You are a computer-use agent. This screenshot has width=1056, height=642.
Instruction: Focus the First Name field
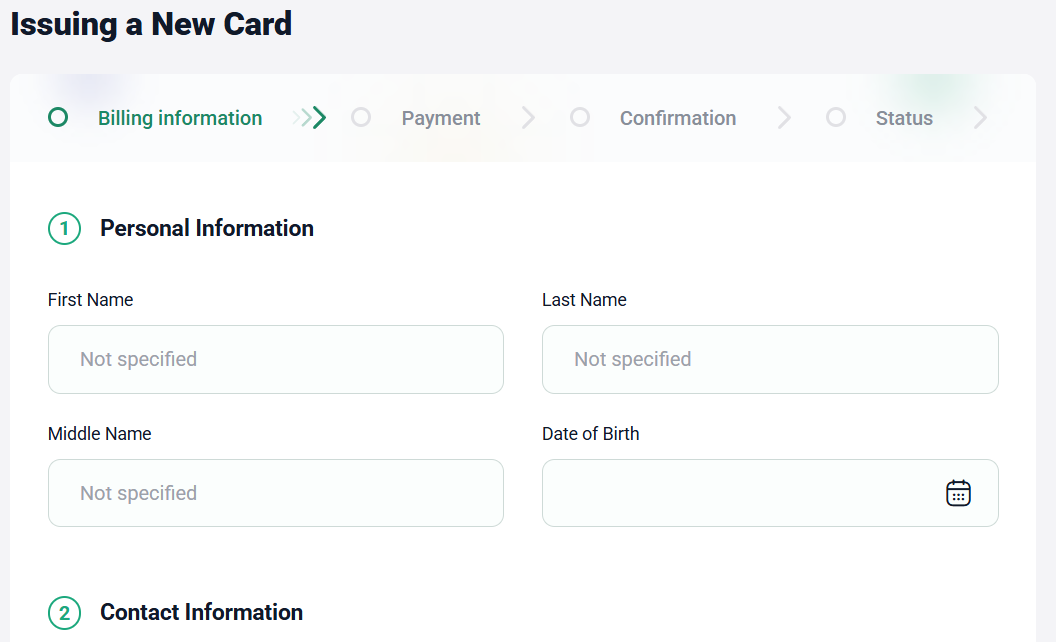(x=275, y=359)
